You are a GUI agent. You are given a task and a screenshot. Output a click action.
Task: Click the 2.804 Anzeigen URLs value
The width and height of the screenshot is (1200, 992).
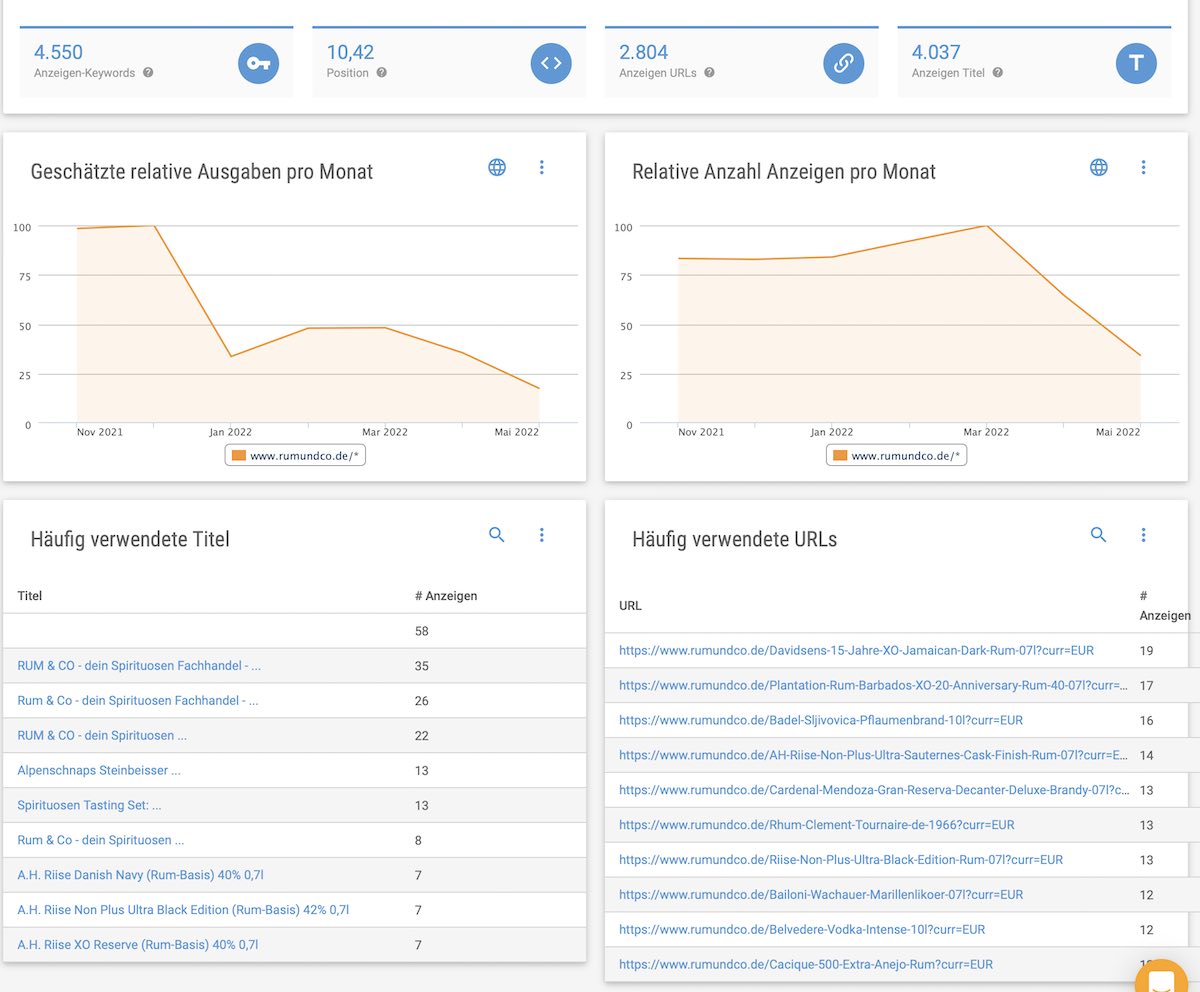[x=643, y=53]
